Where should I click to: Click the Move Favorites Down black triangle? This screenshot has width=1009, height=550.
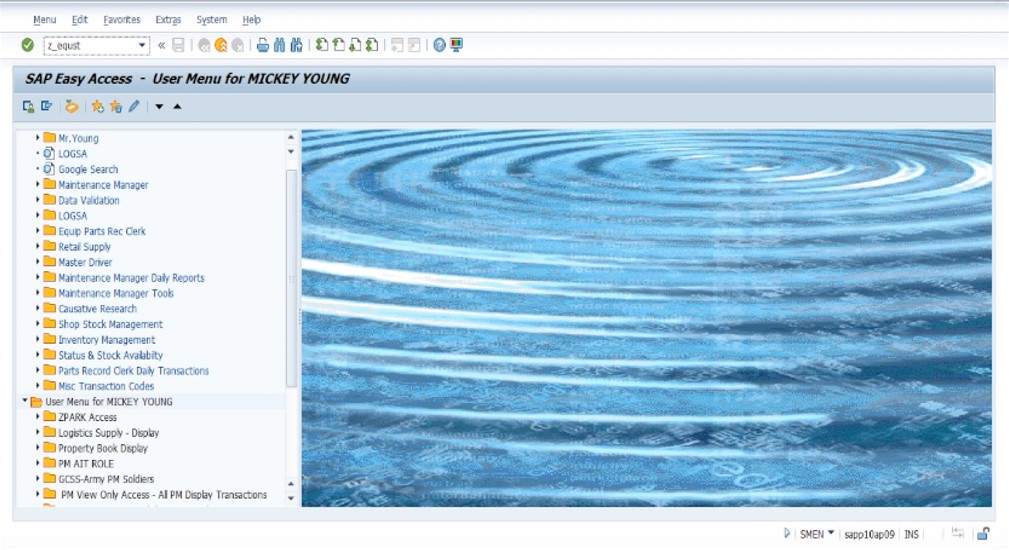(159, 107)
